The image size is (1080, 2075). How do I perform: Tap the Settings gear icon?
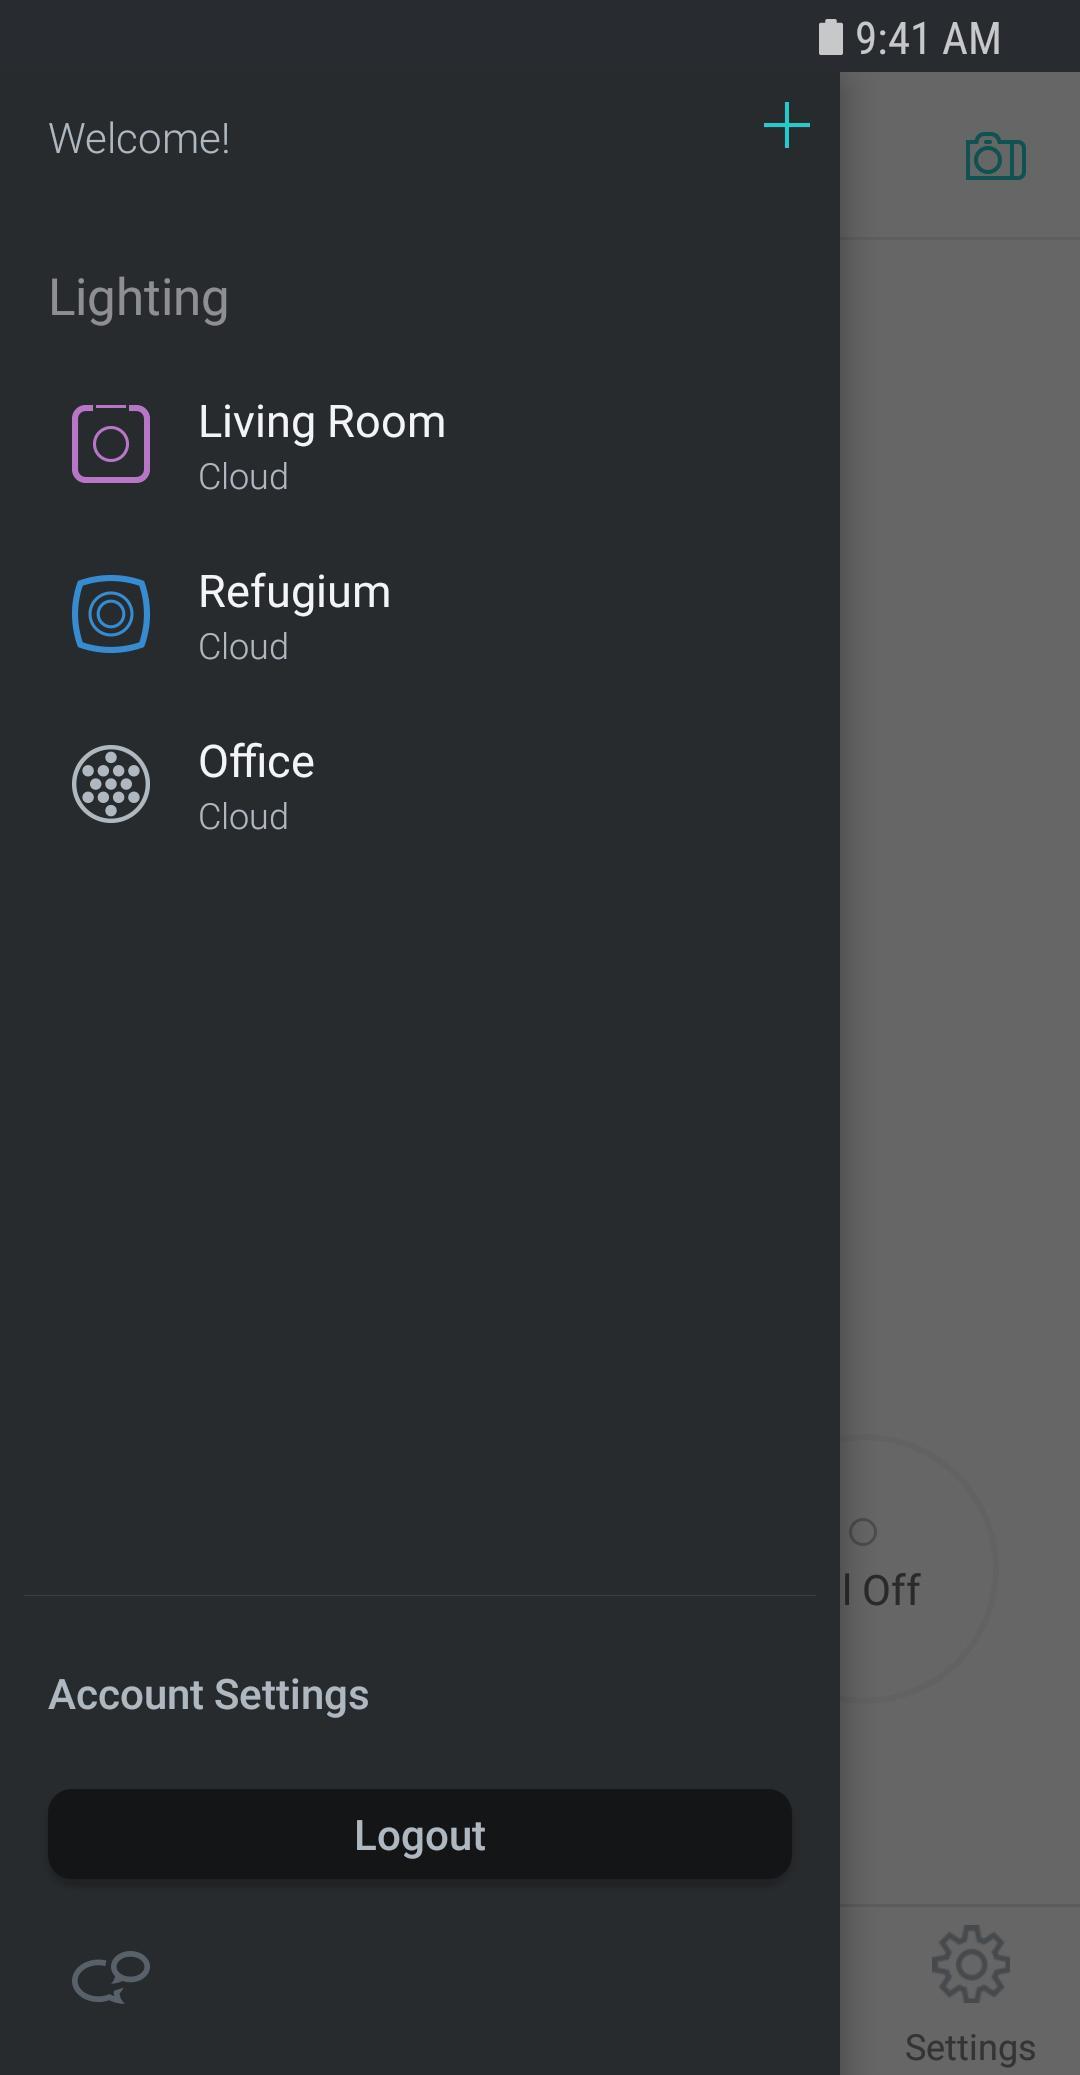point(970,1964)
